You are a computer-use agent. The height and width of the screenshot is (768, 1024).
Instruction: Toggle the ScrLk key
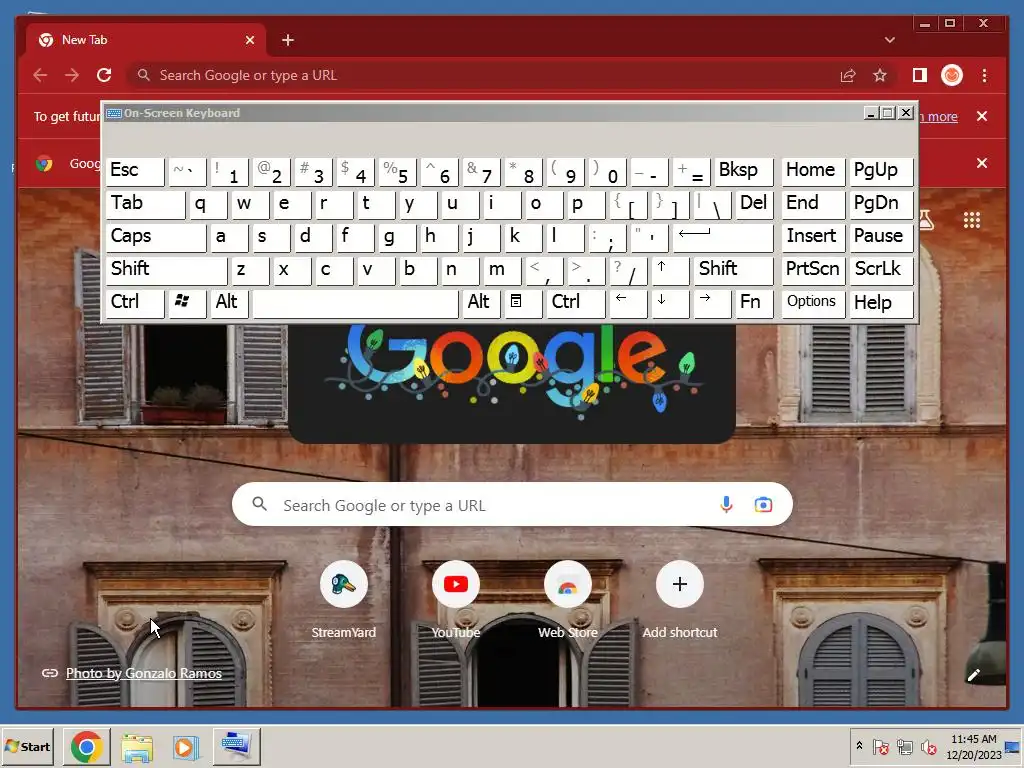coord(880,270)
